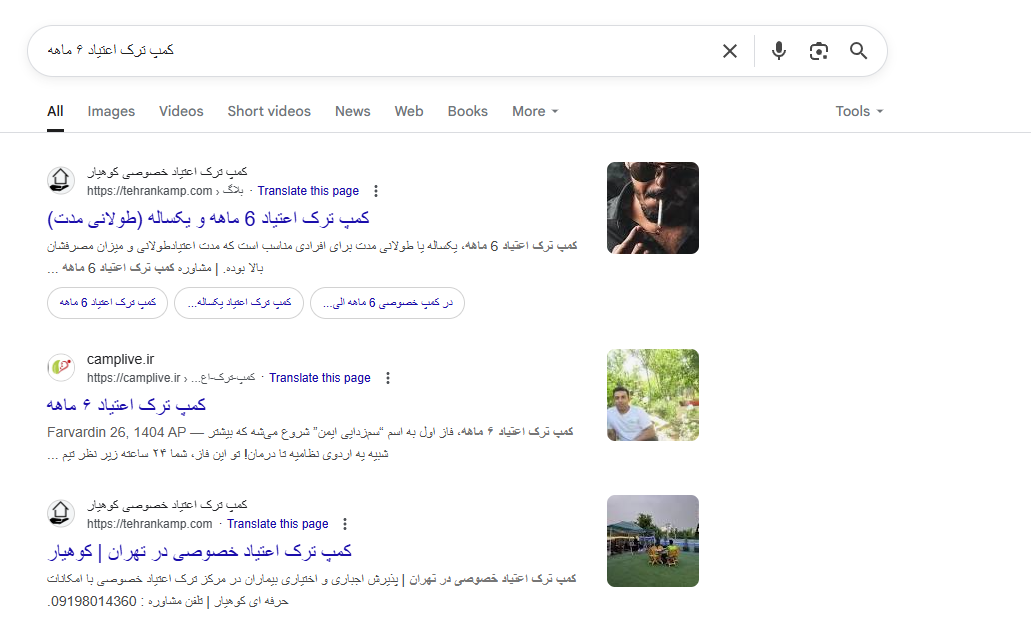Open more options for the third result
The image size is (1031, 636).
tap(345, 524)
